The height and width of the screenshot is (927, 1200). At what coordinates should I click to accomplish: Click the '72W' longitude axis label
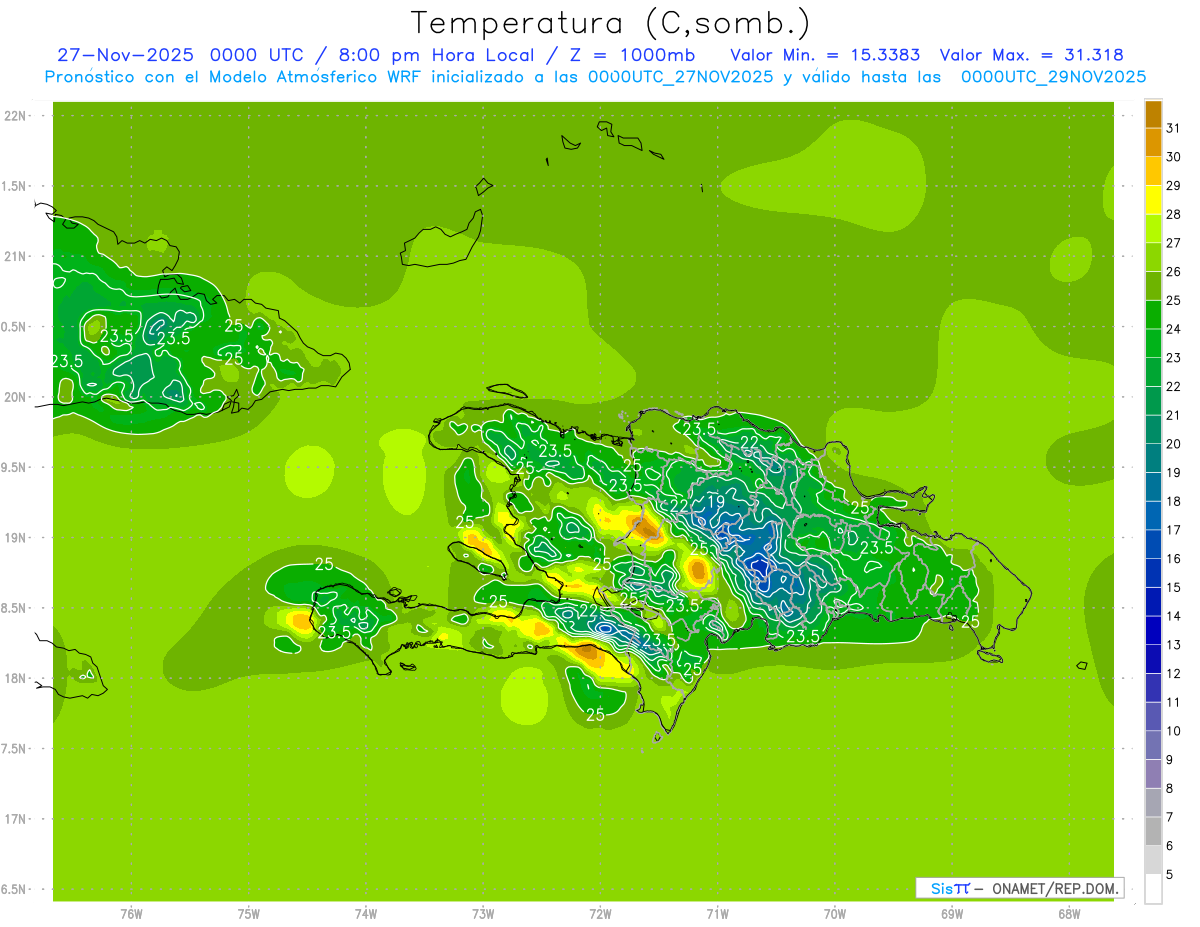600,915
